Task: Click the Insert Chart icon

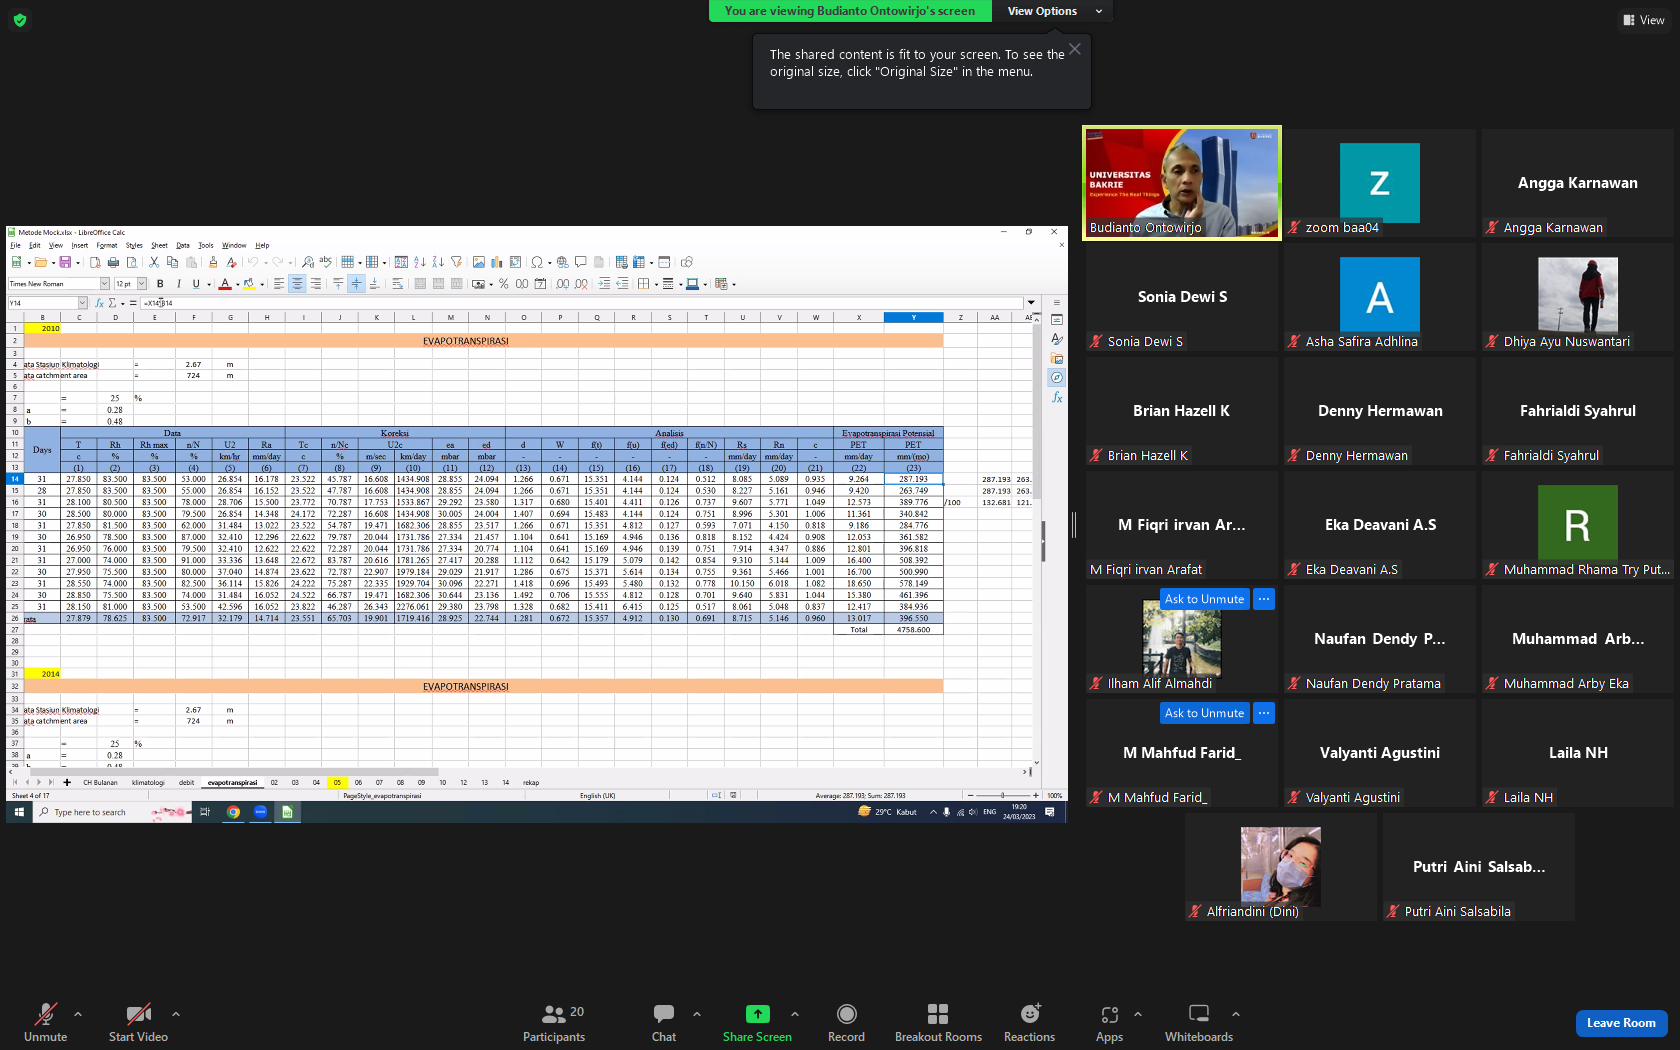Action: point(497,262)
